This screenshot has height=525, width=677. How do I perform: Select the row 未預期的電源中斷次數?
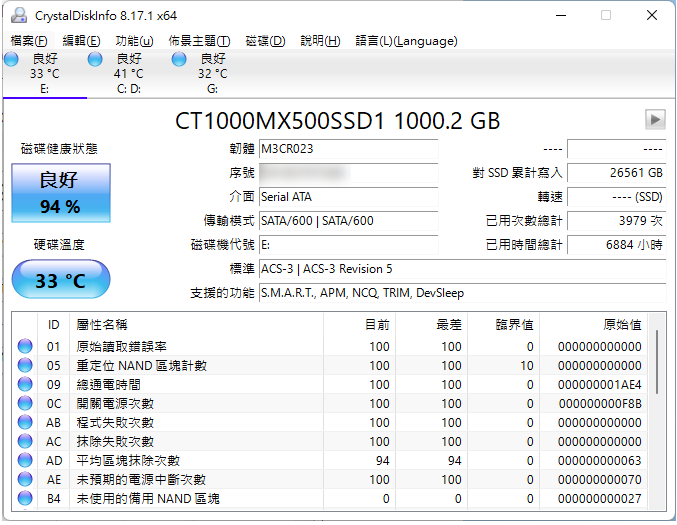[x=330, y=479]
